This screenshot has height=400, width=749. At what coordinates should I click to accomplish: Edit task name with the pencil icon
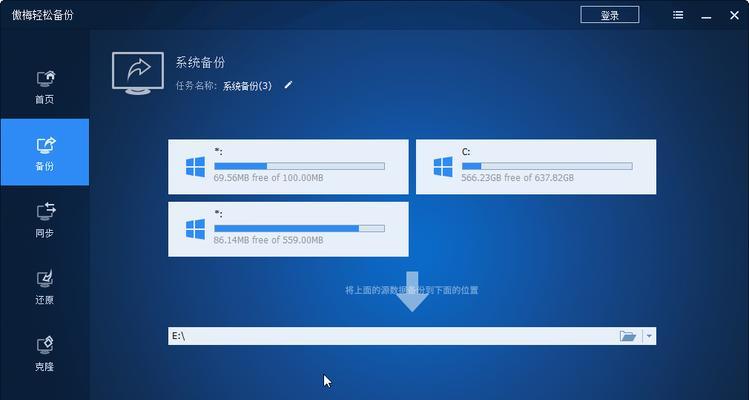tap(288, 85)
